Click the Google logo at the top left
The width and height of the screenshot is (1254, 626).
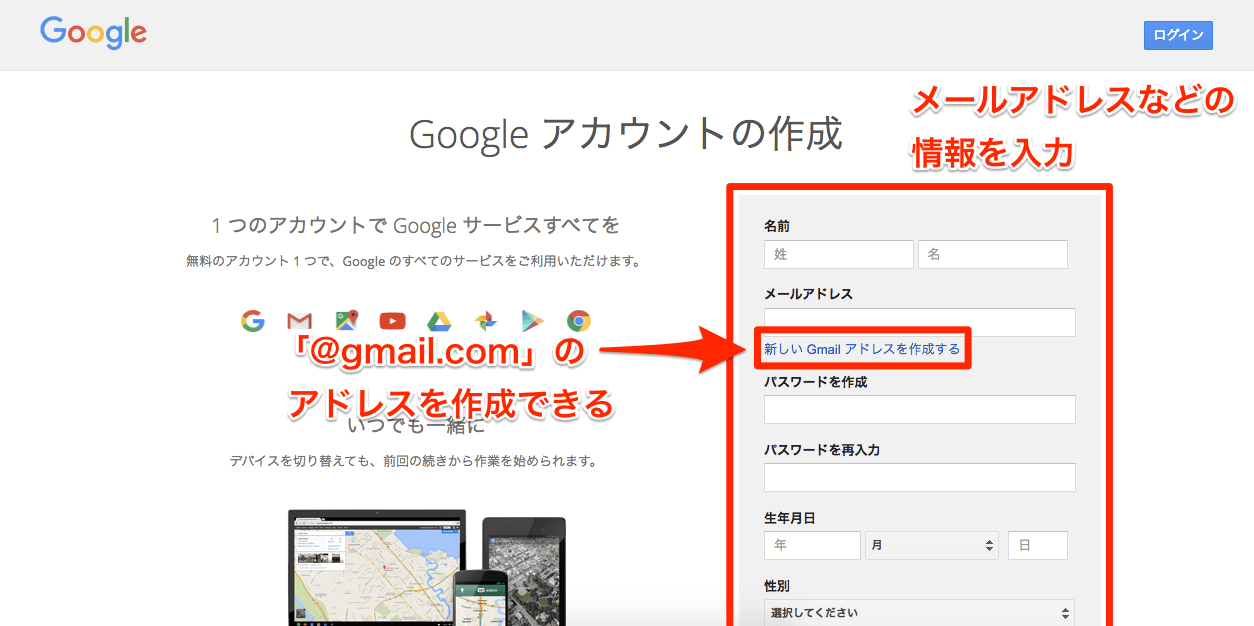tap(93, 33)
